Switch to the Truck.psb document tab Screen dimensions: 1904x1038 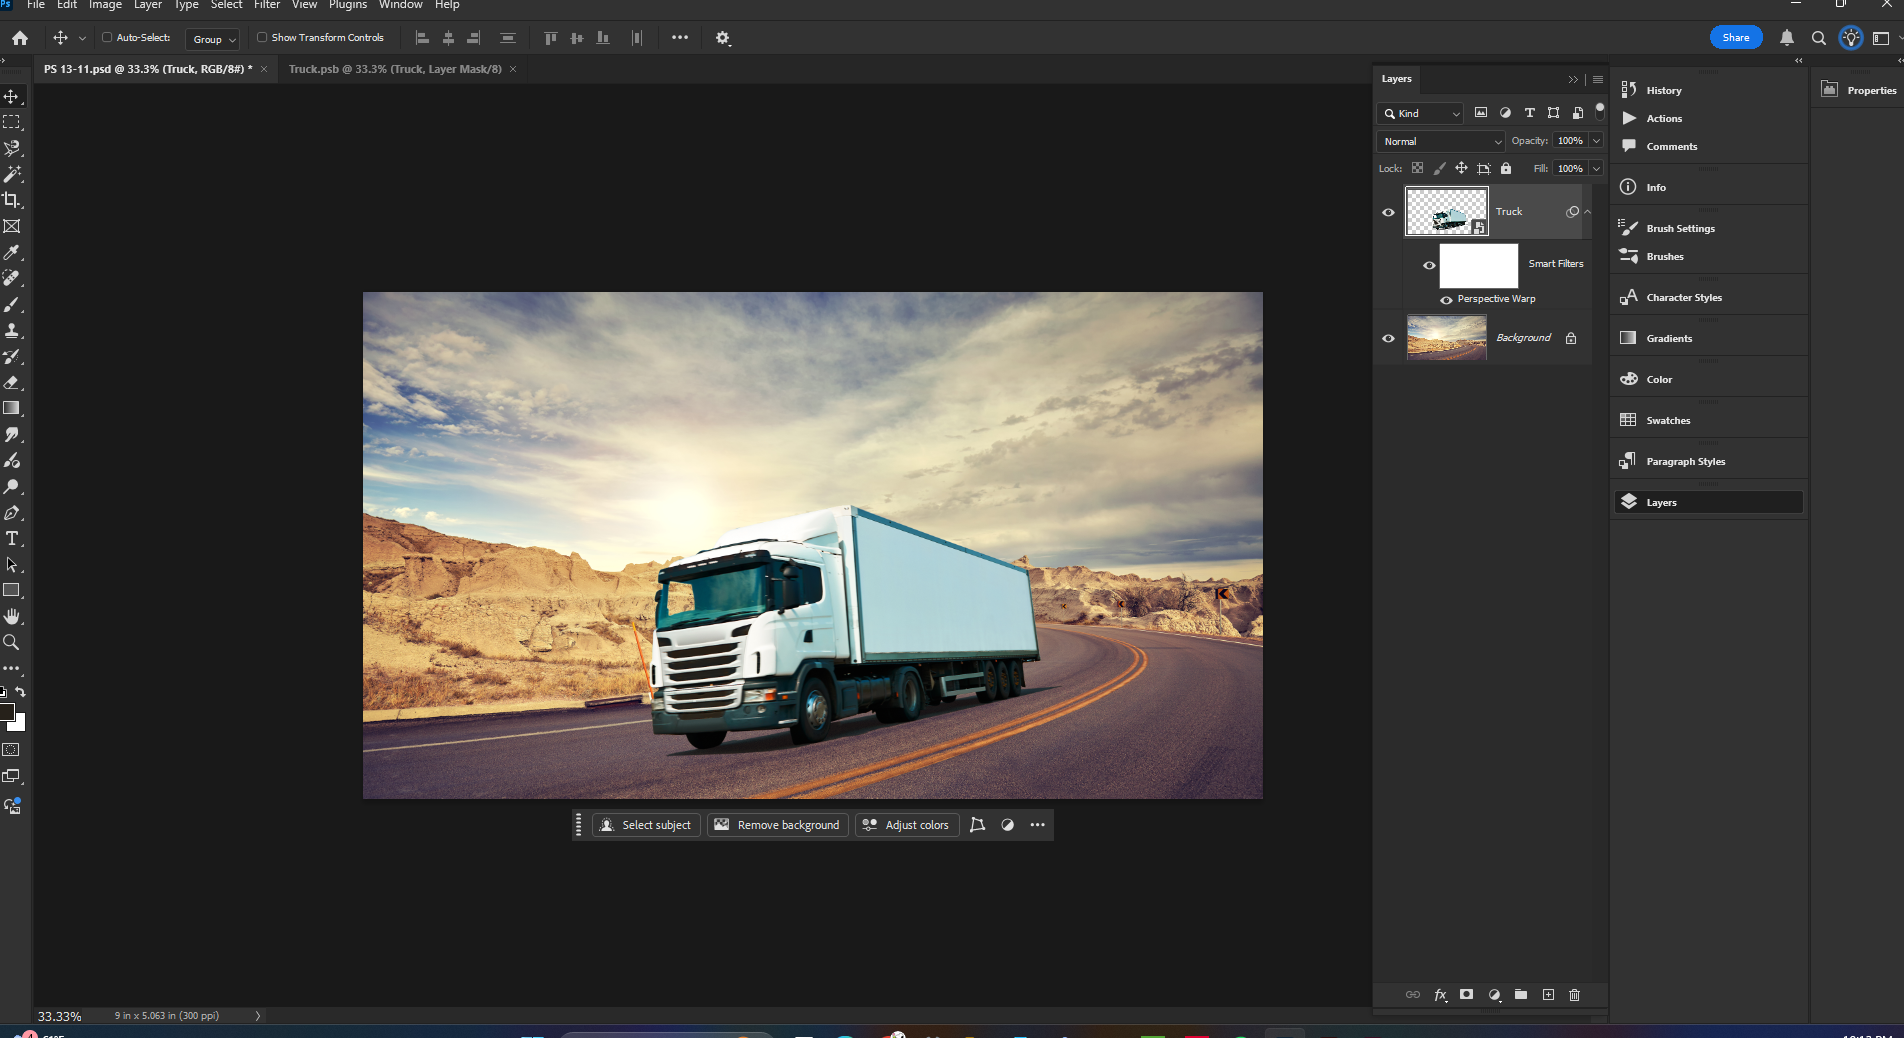(x=393, y=69)
